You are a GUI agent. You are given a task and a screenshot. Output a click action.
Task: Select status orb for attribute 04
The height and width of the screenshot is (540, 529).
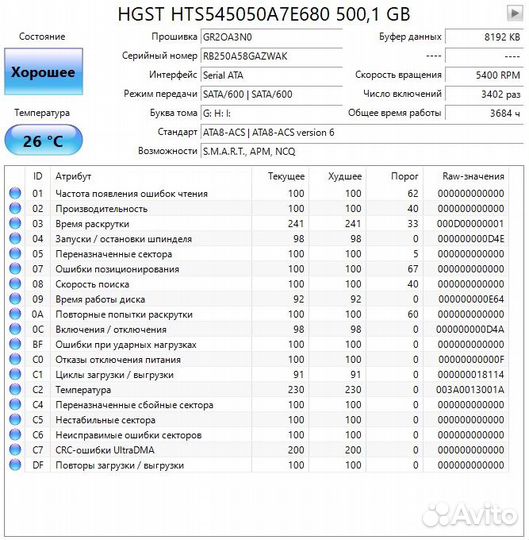15,239
